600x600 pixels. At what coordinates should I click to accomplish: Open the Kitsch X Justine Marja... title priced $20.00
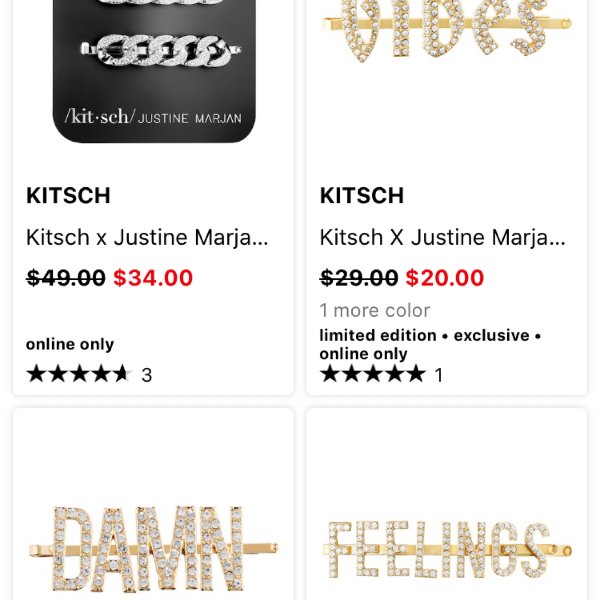443,237
